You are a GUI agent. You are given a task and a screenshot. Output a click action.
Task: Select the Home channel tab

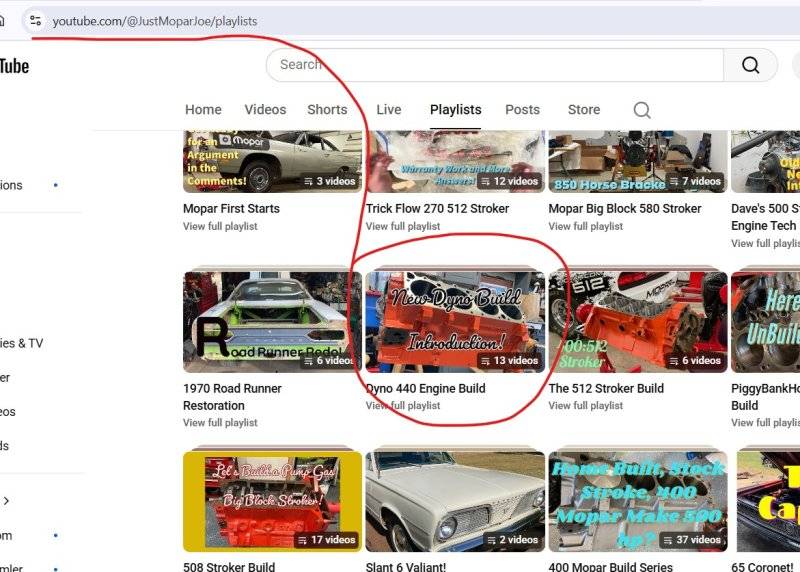pos(203,110)
